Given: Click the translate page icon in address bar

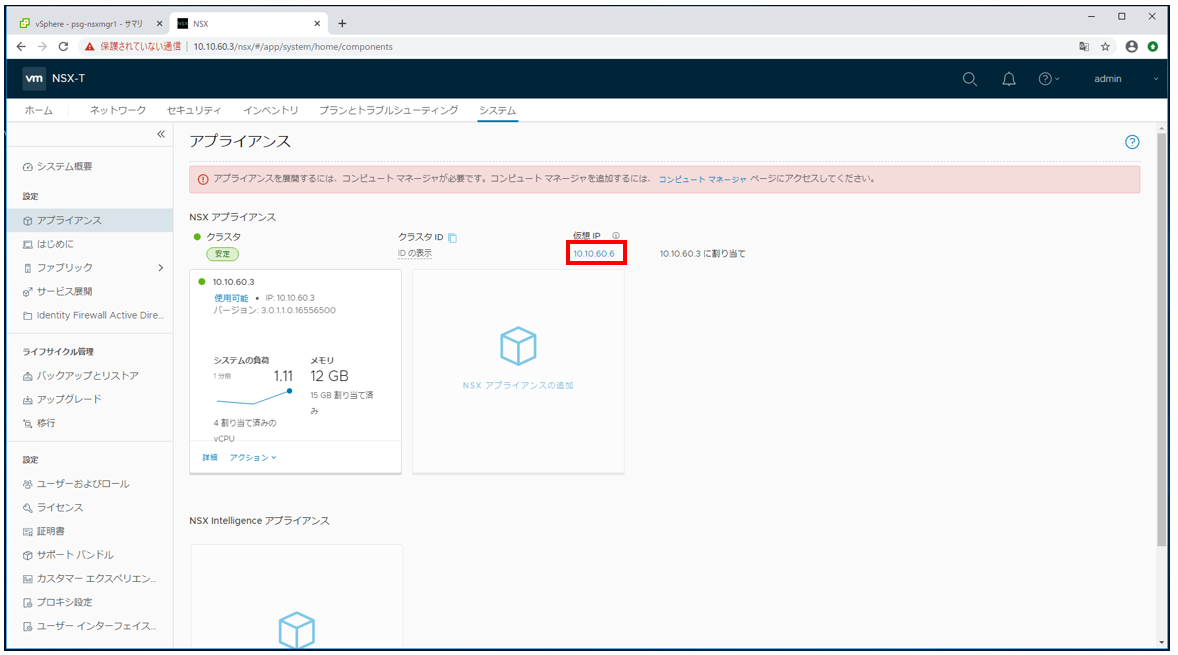Looking at the screenshot, I should coord(1083,47).
